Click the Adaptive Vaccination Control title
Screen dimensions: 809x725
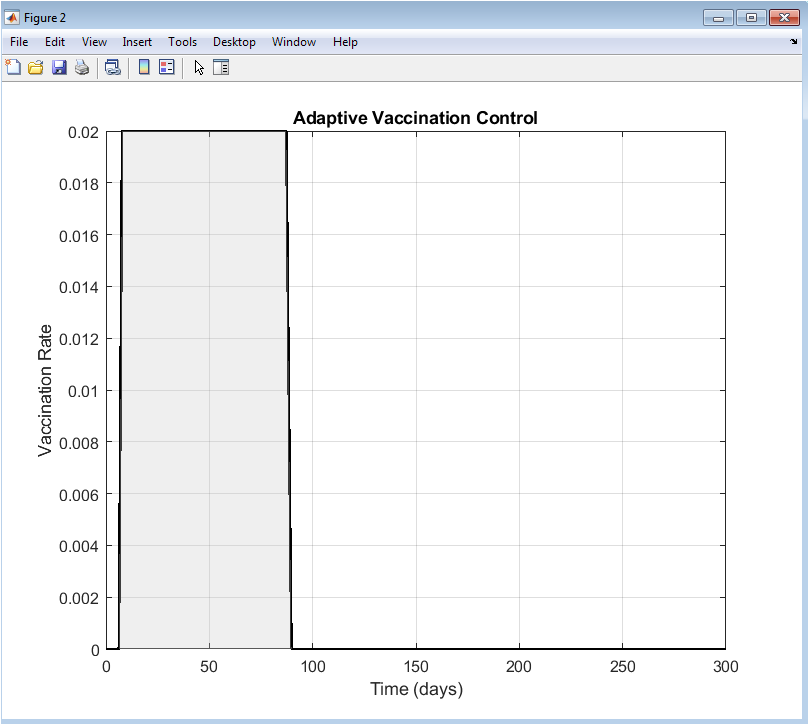(x=415, y=118)
